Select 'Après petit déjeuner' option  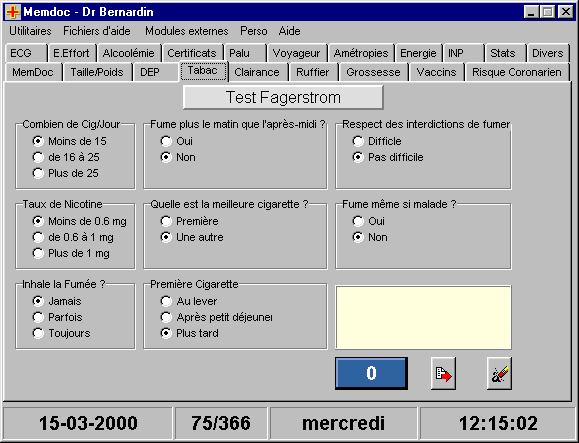[x=217, y=317]
